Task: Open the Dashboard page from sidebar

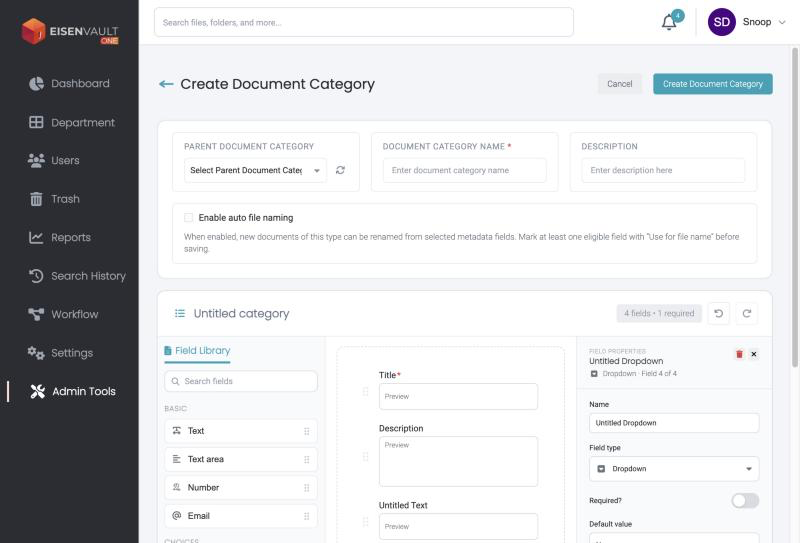Action: [69, 83]
